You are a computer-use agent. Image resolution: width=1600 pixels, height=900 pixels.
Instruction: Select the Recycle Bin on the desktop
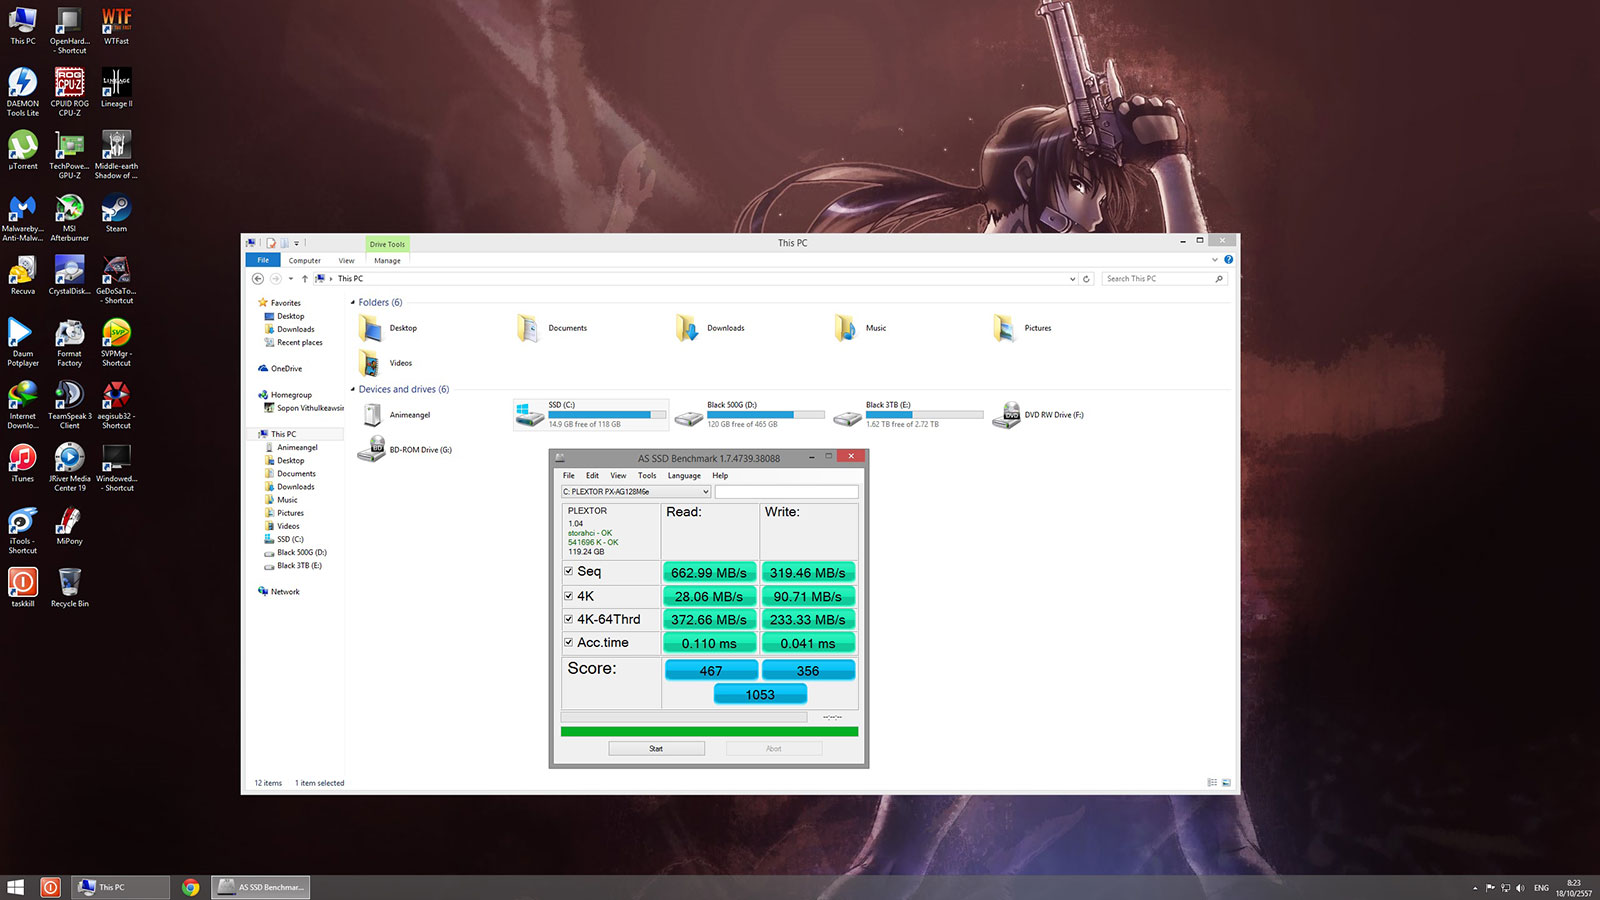69,588
